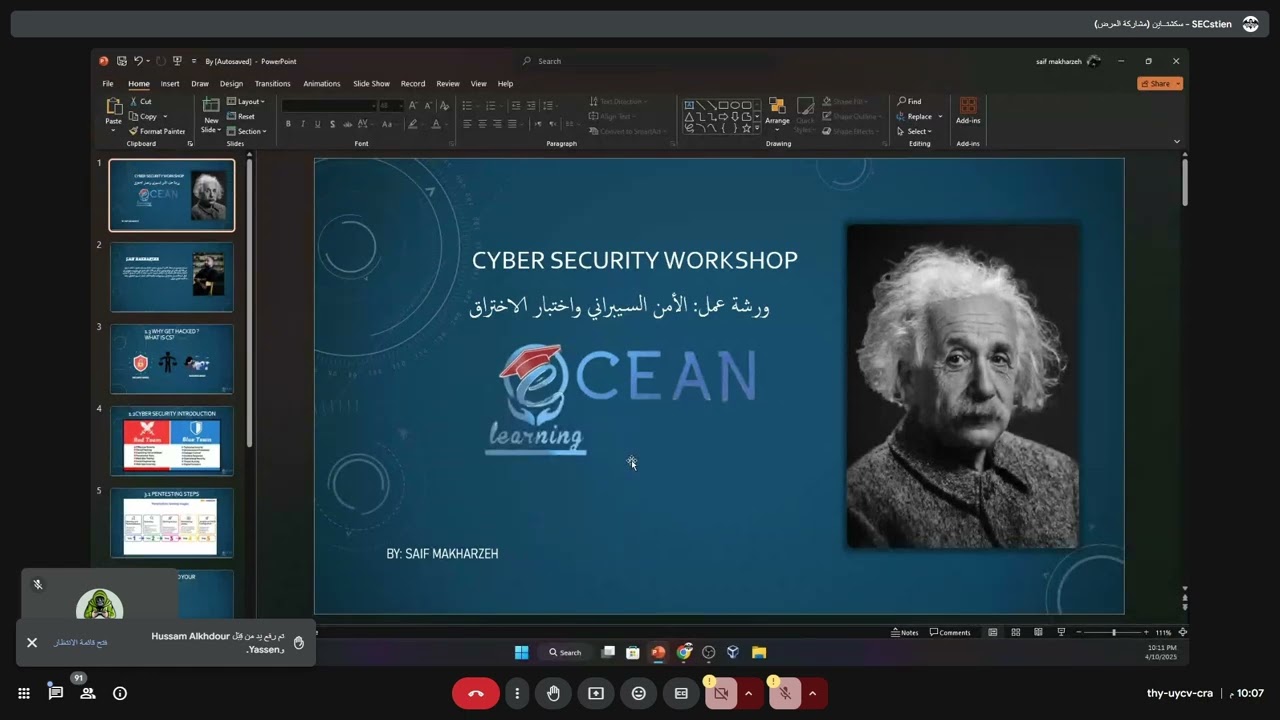Open the Add-ins grid icon
The height and width of the screenshot is (720, 1280).
click(x=968, y=105)
